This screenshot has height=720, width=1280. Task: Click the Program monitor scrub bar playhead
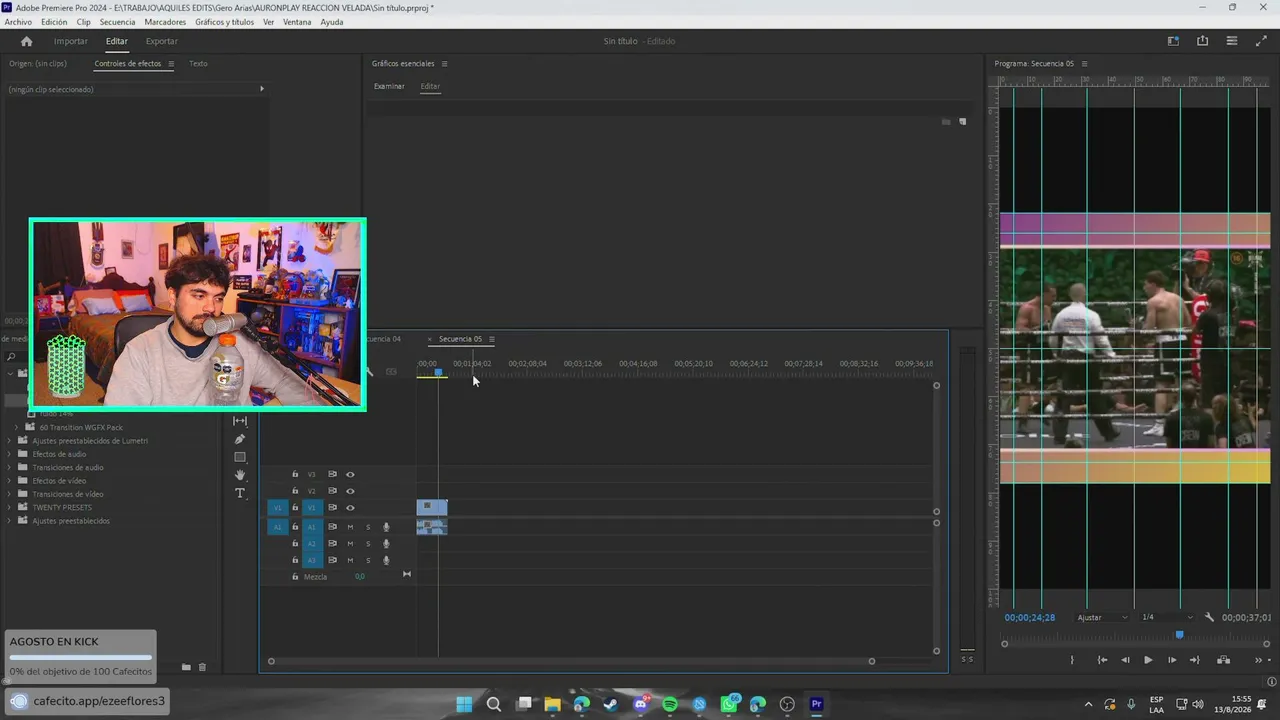(1179, 635)
